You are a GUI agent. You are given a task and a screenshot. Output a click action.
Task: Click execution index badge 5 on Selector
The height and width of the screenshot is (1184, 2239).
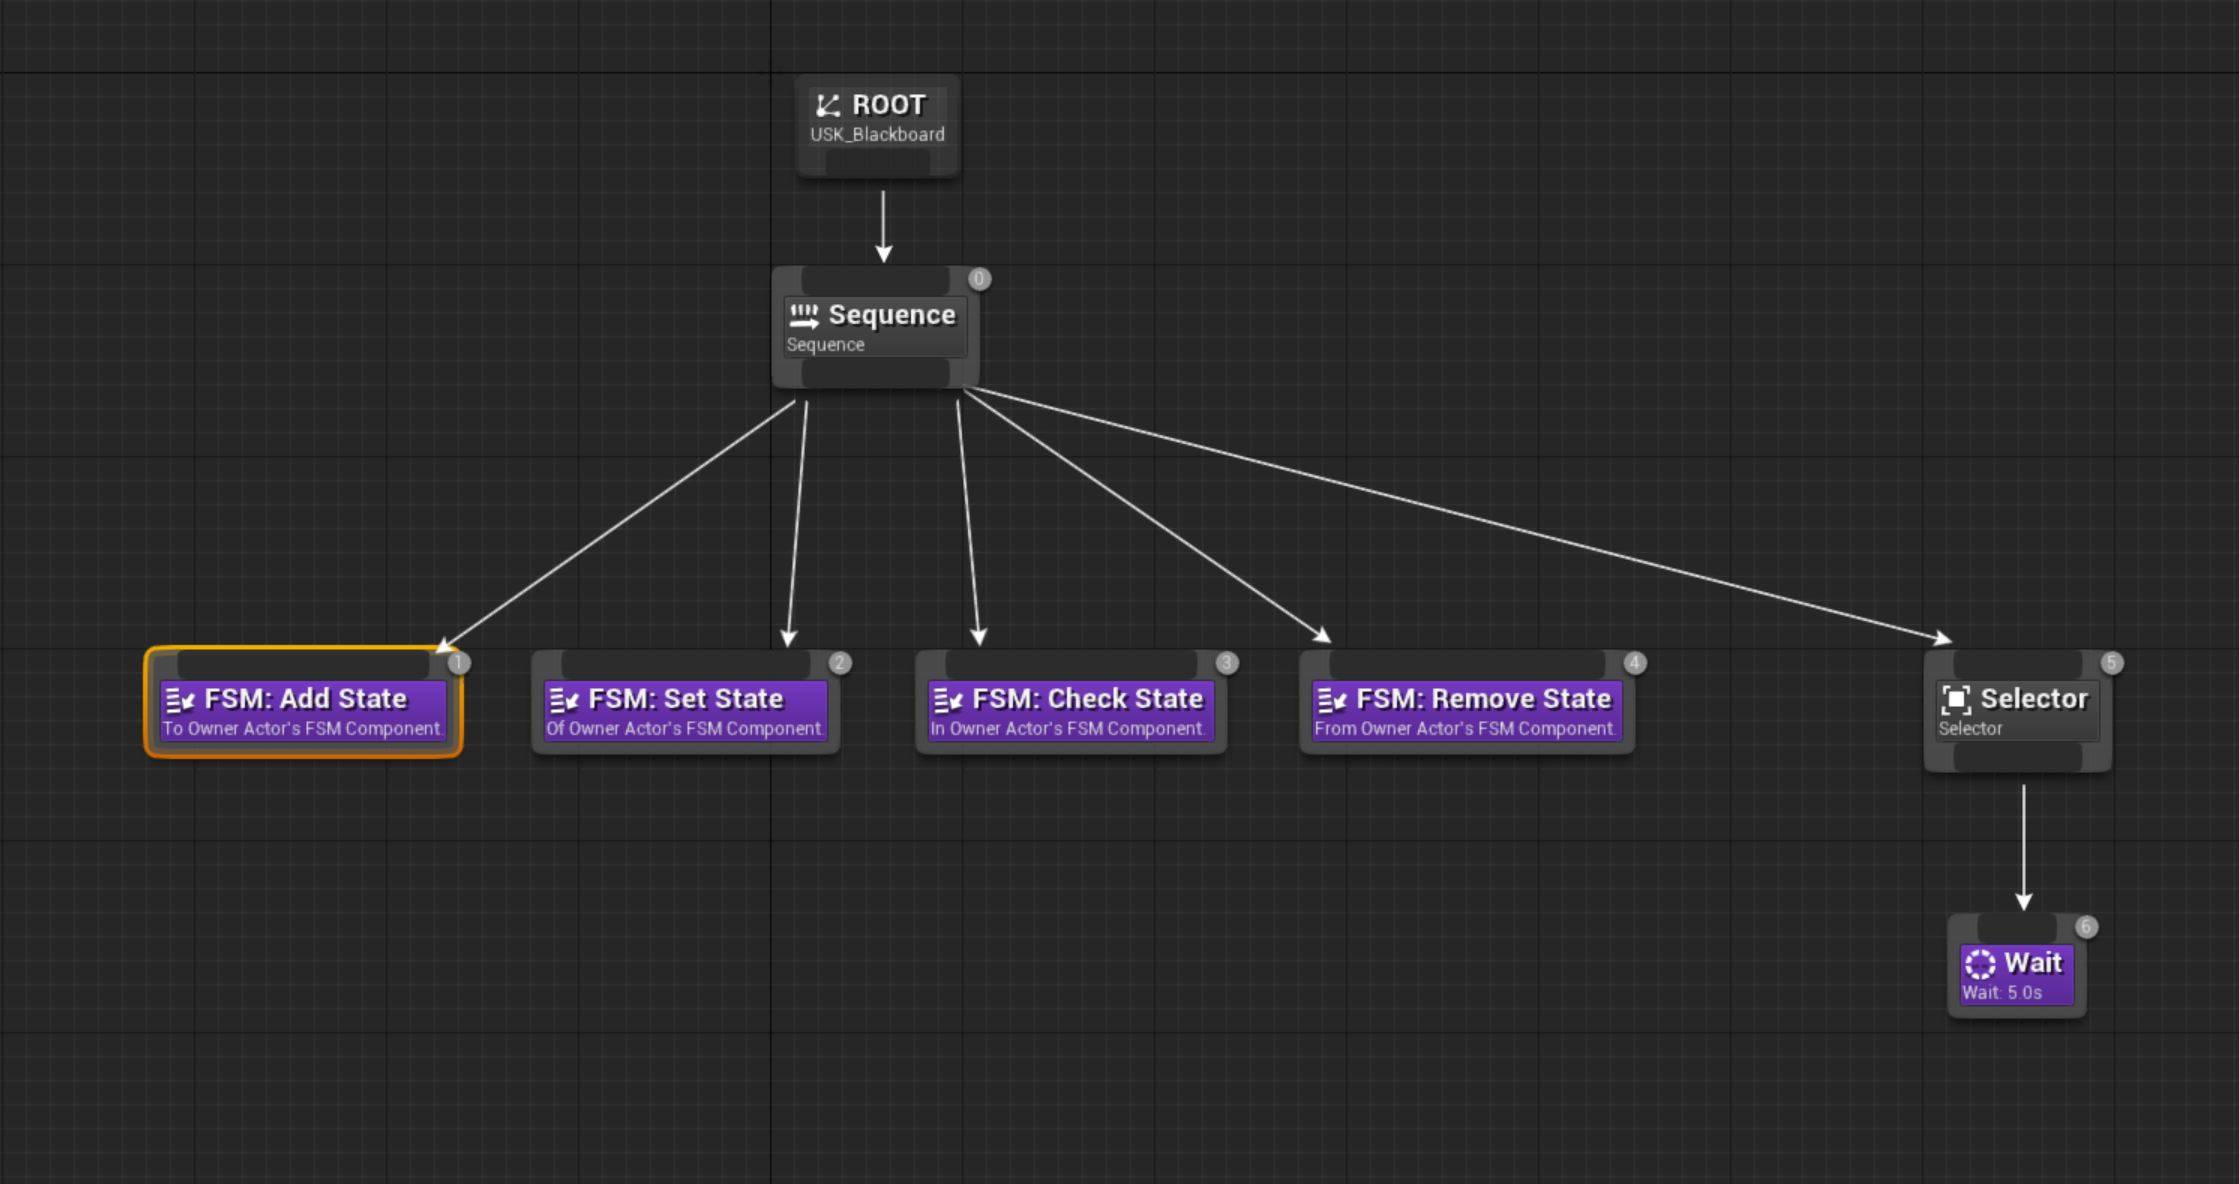point(2111,663)
